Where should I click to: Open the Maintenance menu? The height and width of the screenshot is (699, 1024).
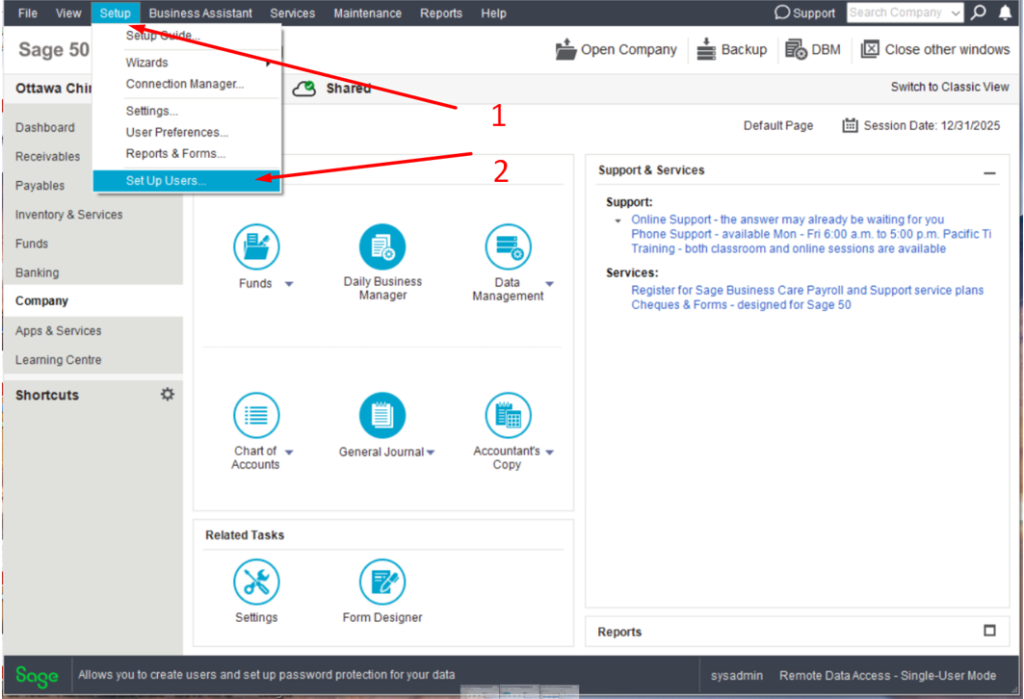[x=367, y=13]
